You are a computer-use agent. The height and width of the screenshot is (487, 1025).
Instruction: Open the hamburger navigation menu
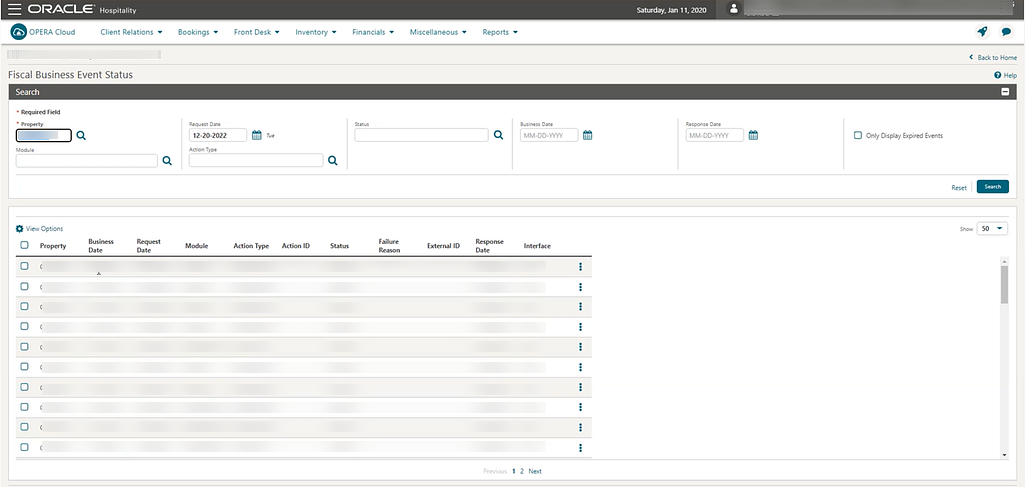tap(13, 9)
